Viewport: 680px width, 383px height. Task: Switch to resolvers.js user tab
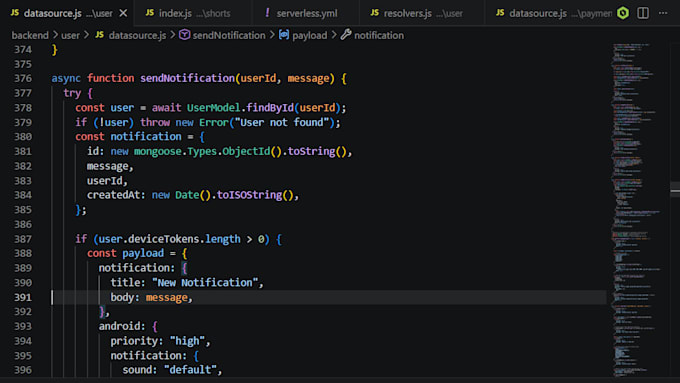(x=422, y=13)
